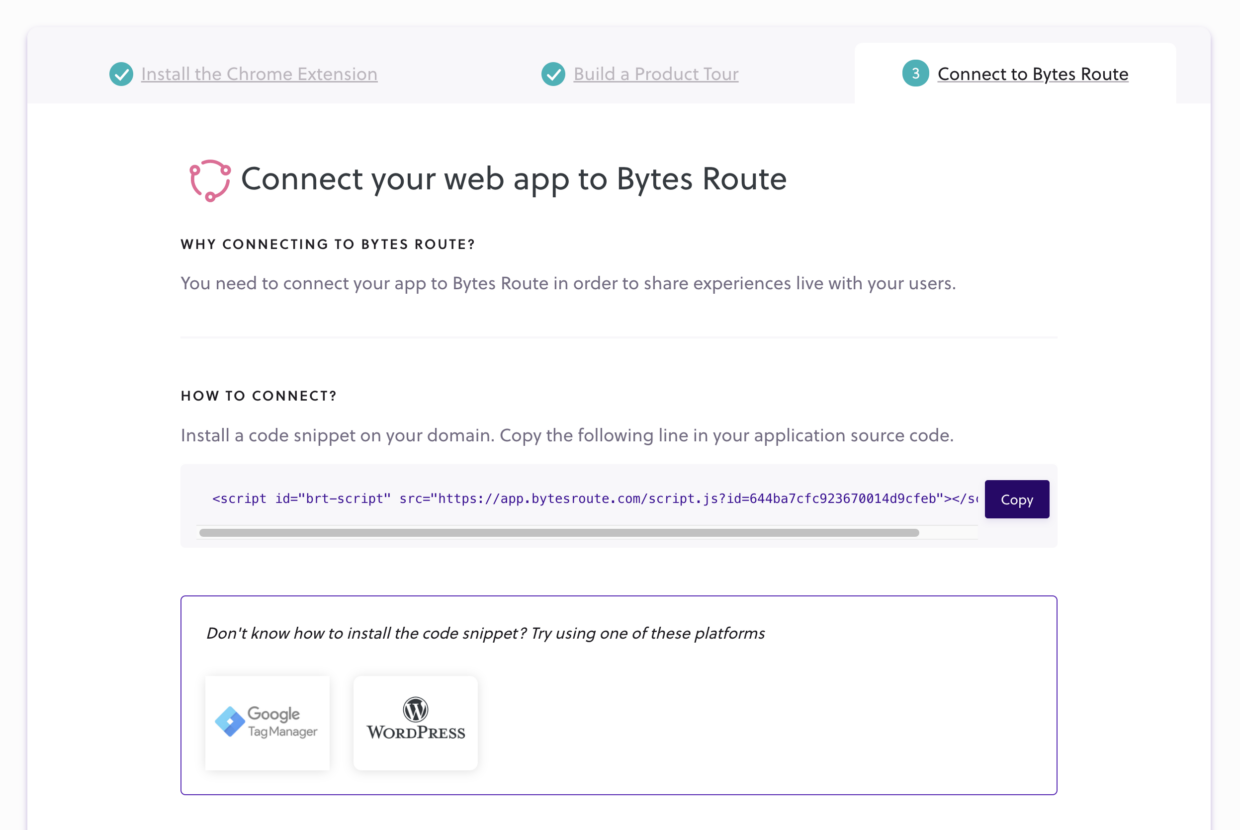Click the Connect to Bytes Route link
This screenshot has height=830, width=1240.
(1032, 73)
